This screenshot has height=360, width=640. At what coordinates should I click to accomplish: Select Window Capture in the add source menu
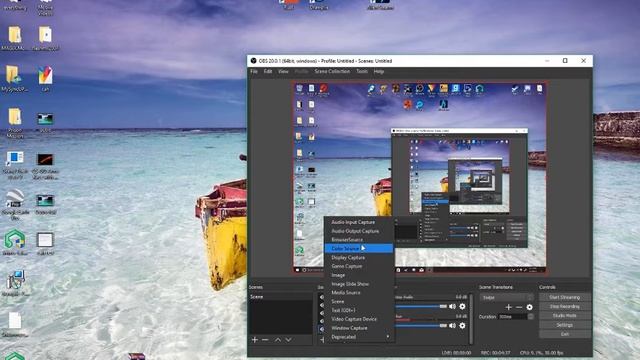(359, 328)
